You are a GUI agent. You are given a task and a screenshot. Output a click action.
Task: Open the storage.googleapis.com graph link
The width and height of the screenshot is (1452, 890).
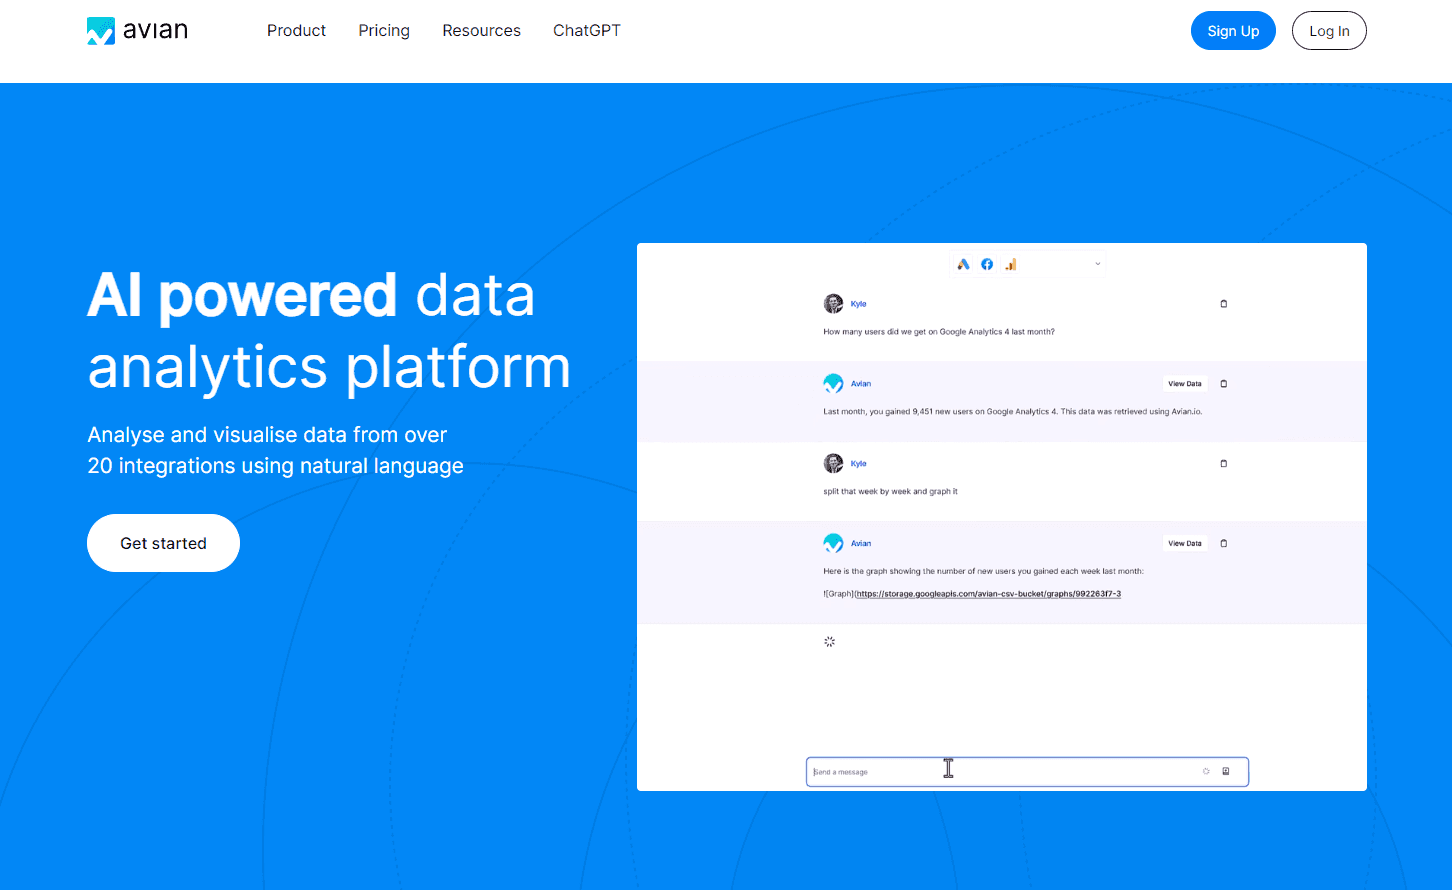(988, 594)
